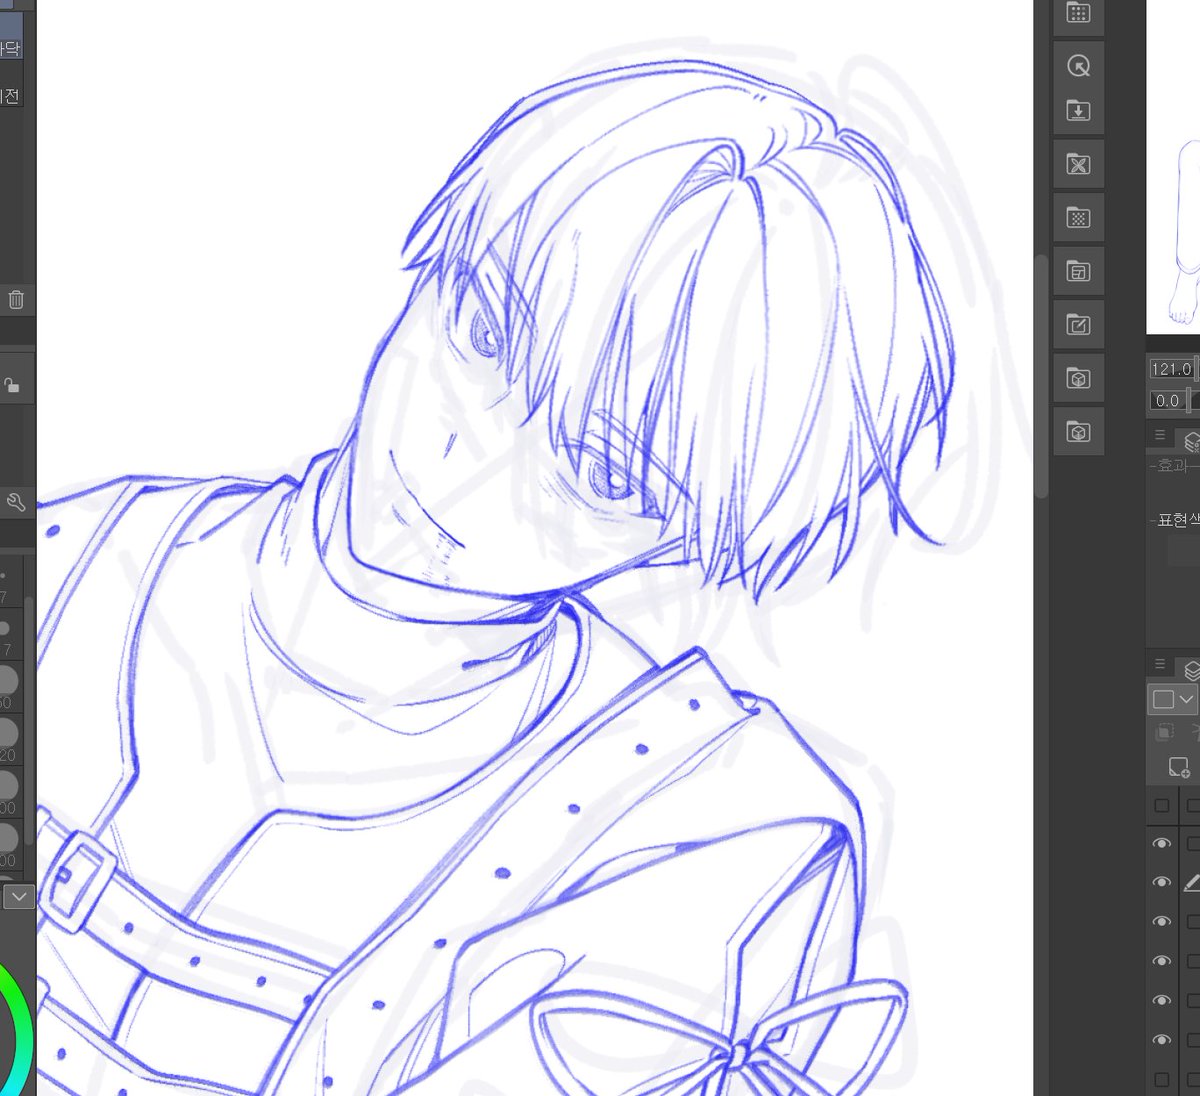Hide the third layer from top via eye

coord(1161,922)
